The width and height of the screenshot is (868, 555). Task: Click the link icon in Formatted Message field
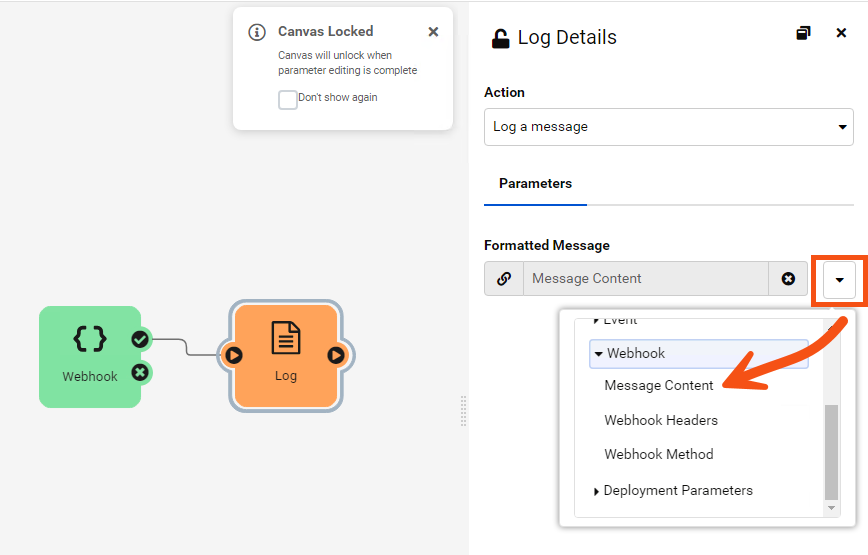coord(504,278)
